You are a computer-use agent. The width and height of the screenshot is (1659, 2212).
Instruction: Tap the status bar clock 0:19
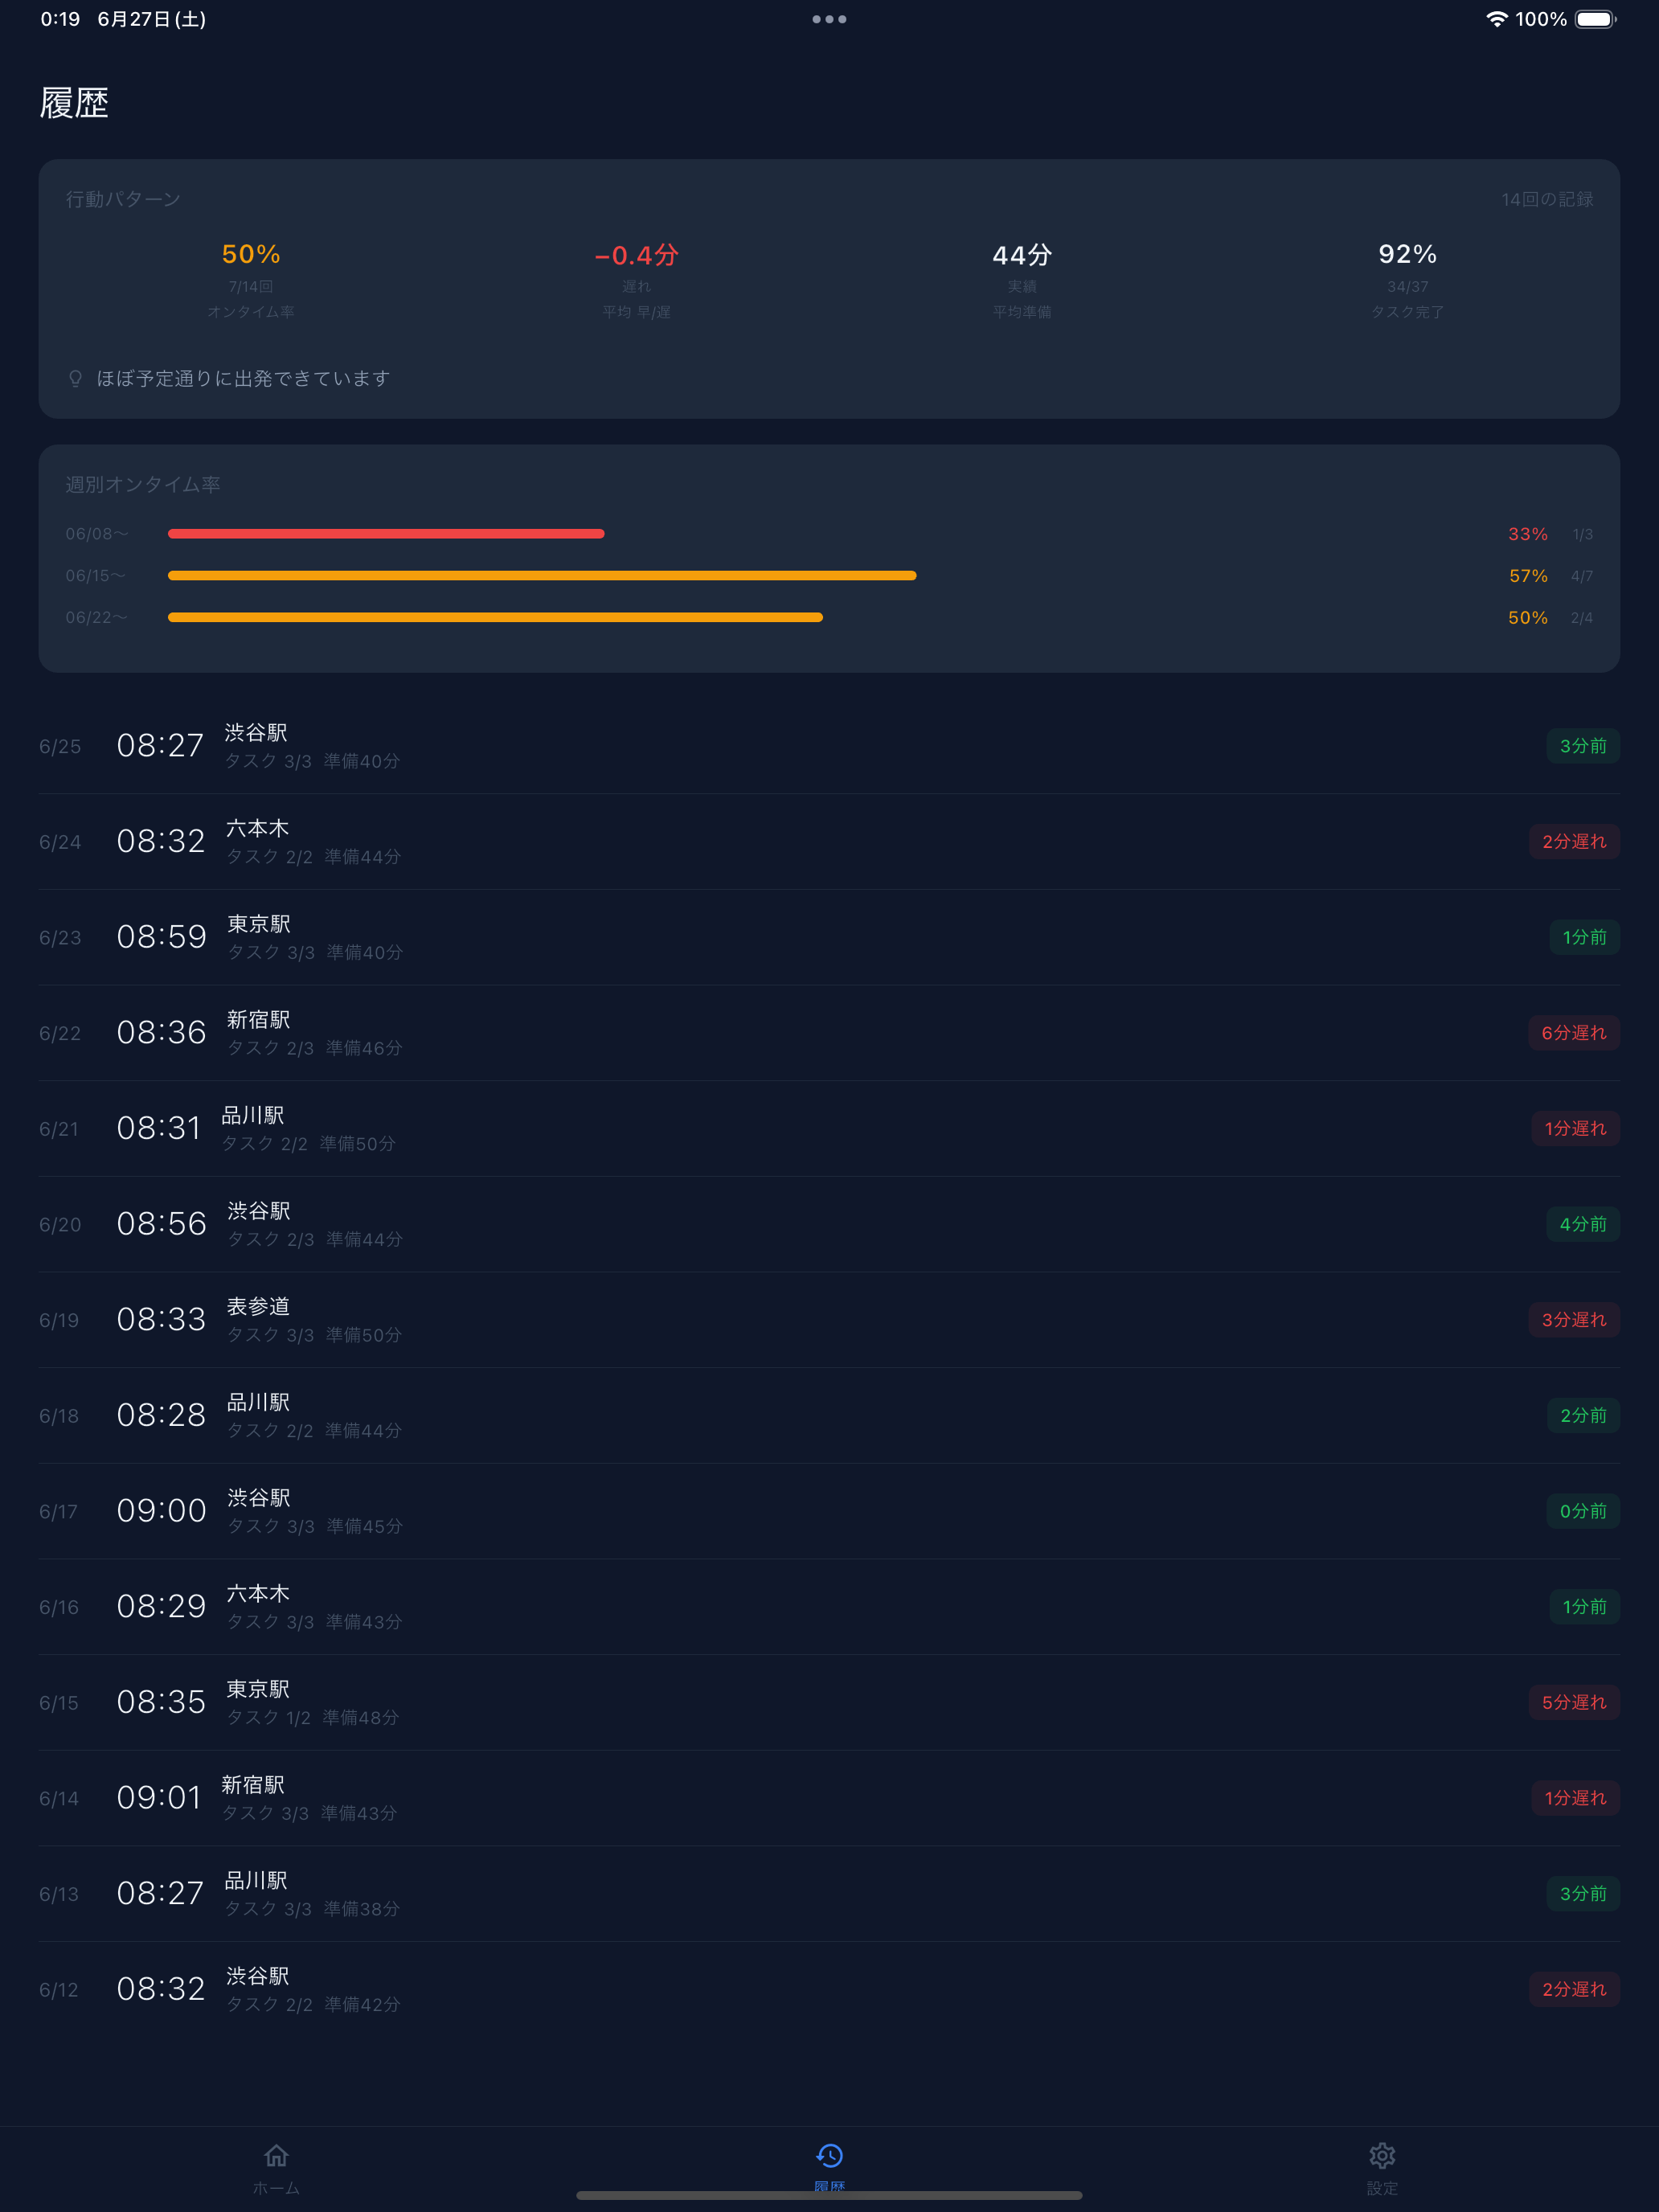tap(60, 19)
